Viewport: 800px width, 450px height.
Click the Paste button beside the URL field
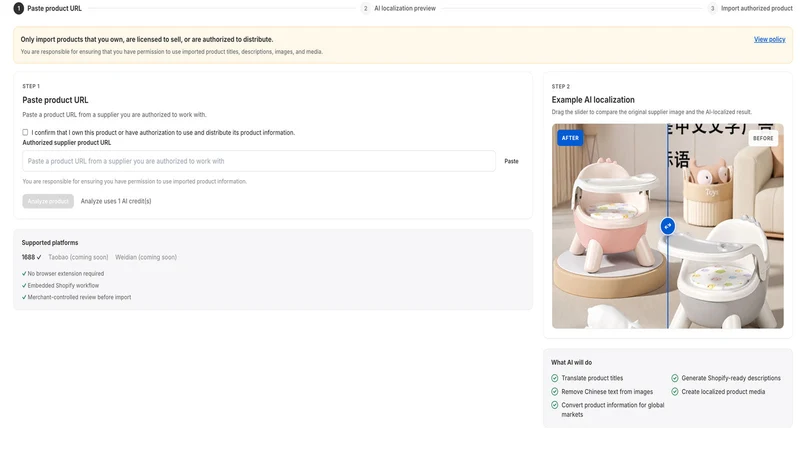[x=511, y=161]
